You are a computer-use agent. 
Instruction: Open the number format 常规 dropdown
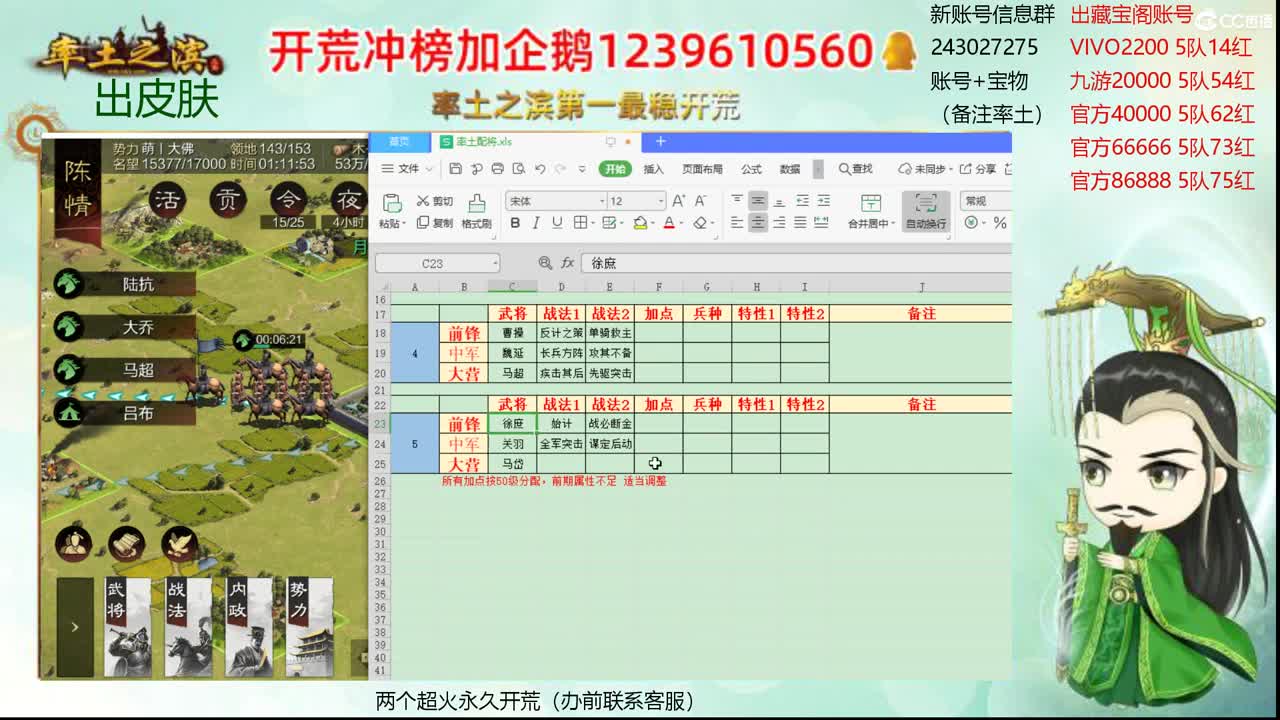tap(985, 201)
